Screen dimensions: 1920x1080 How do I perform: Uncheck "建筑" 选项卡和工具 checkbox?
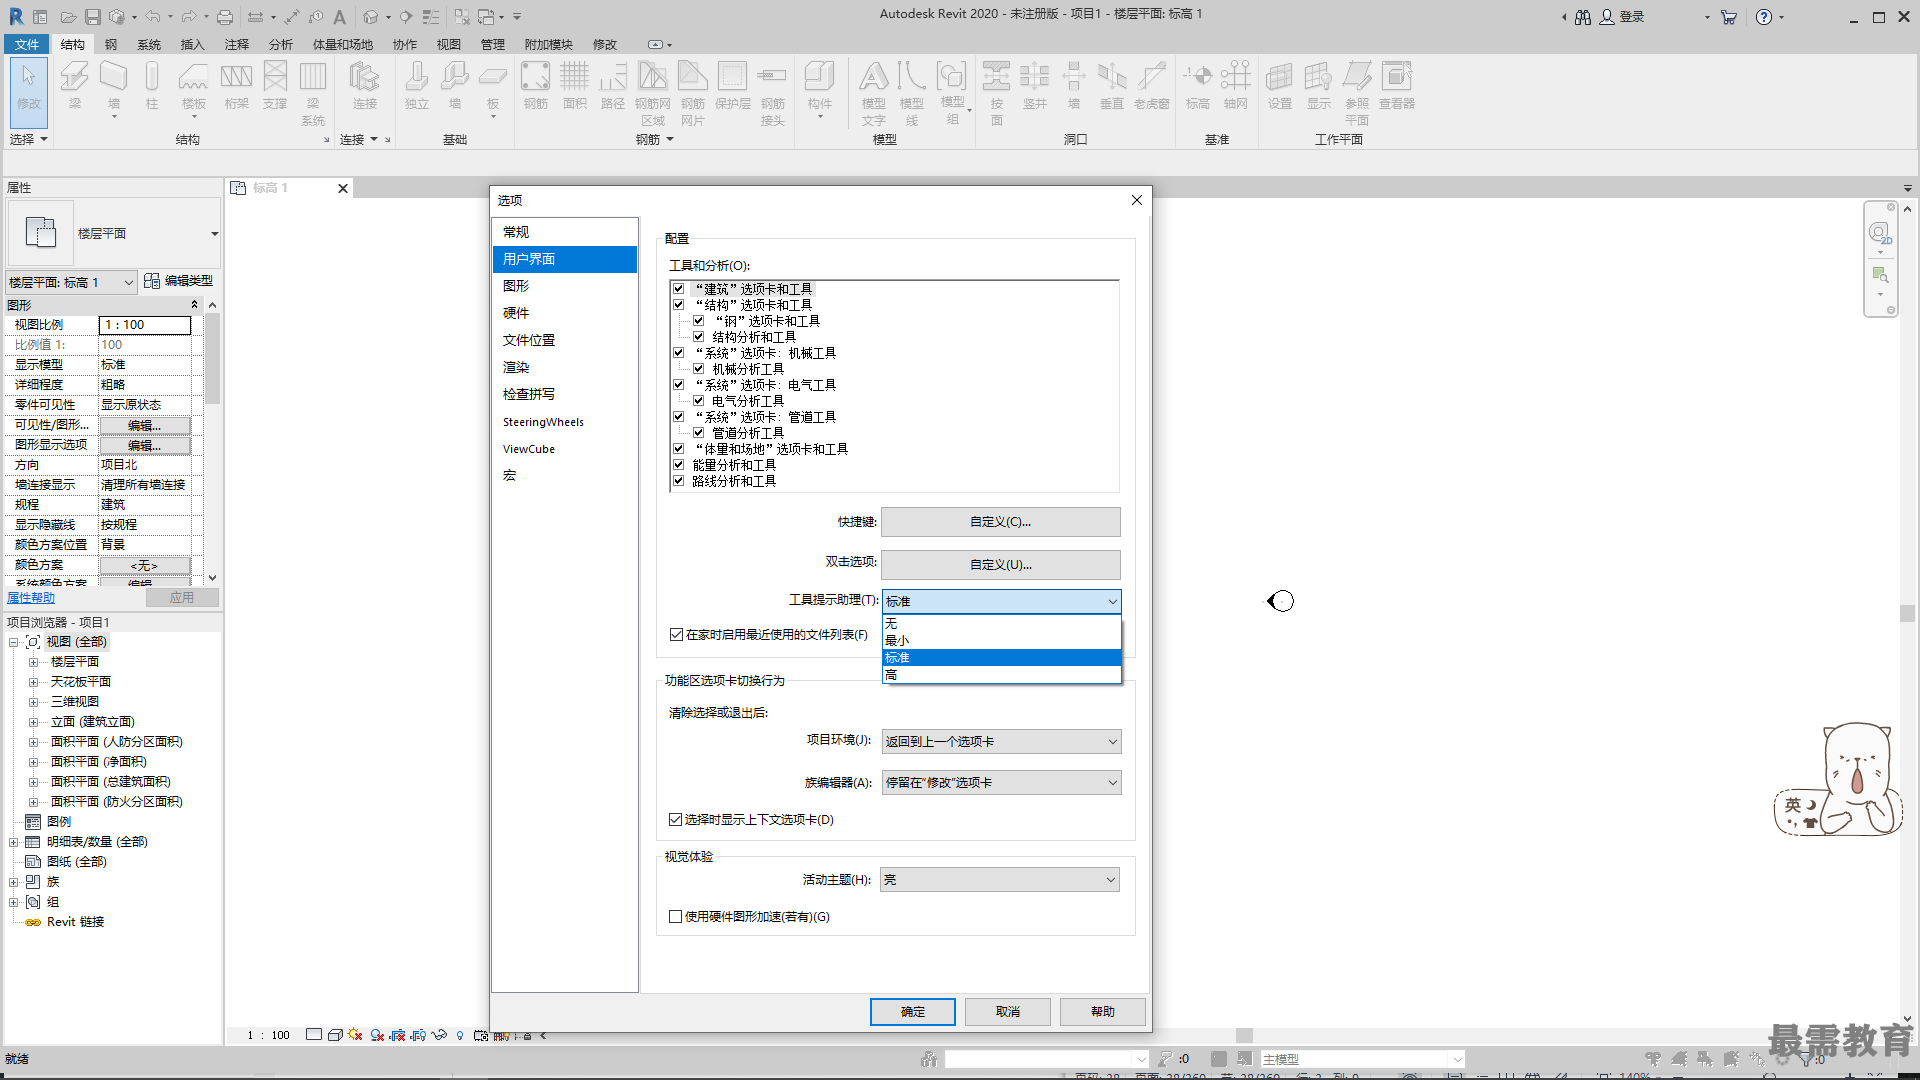click(x=678, y=288)
